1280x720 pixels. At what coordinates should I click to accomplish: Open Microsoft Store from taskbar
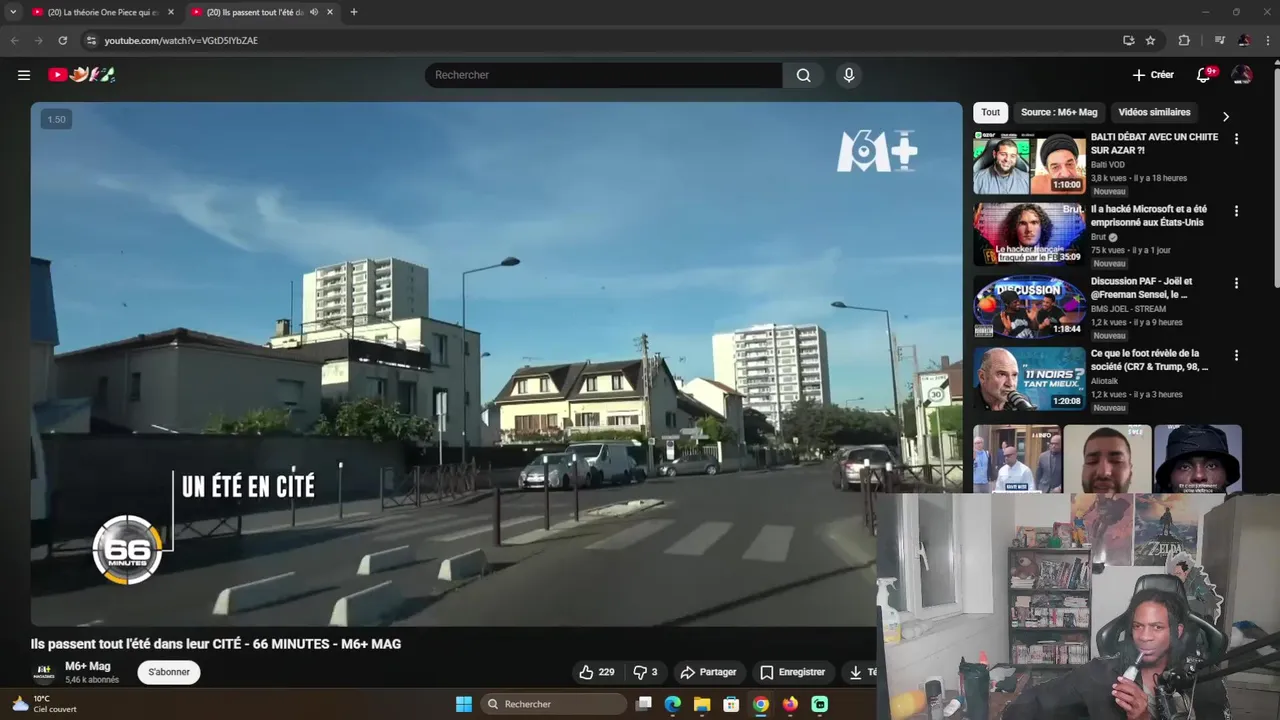pyautogui.click(x=731, y=704)
